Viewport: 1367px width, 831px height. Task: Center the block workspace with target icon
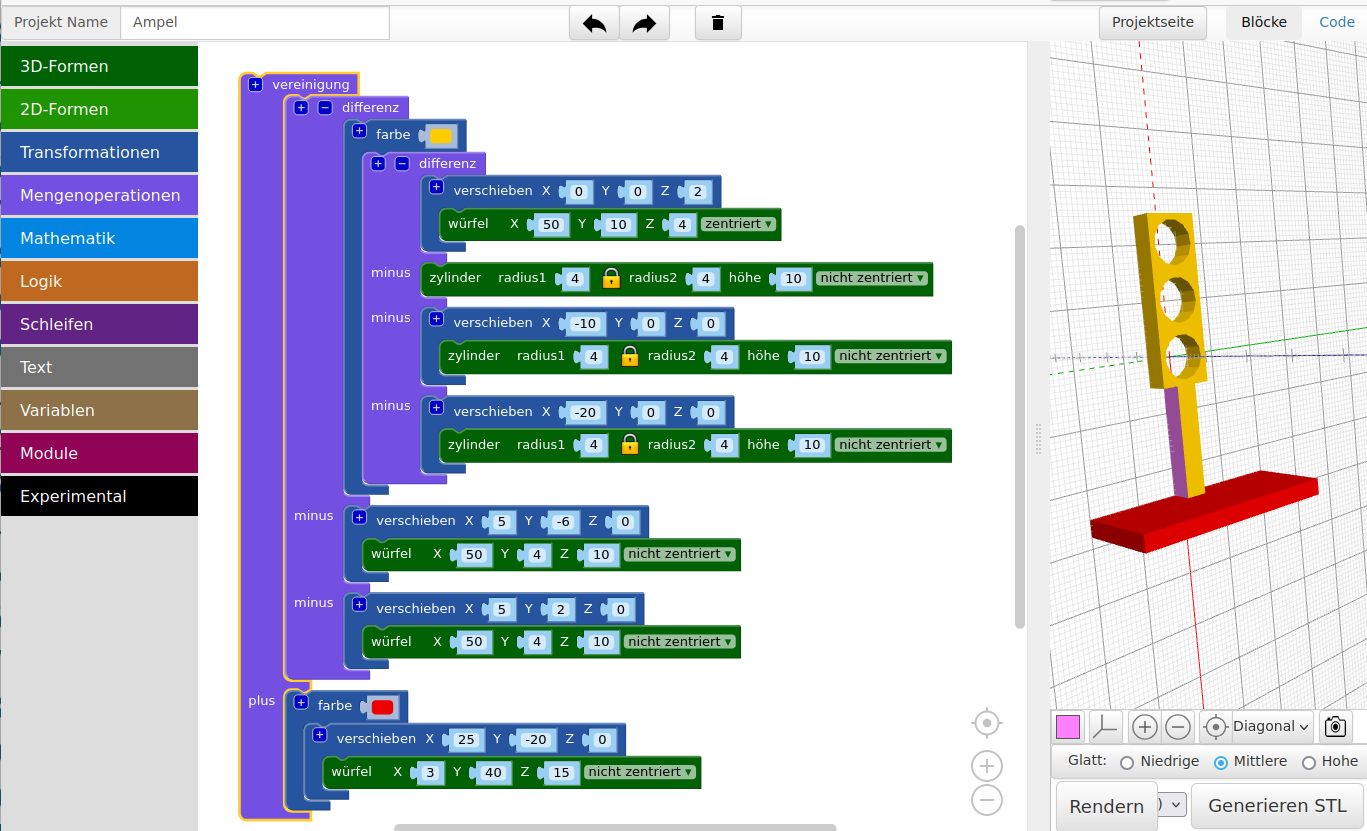987,722
